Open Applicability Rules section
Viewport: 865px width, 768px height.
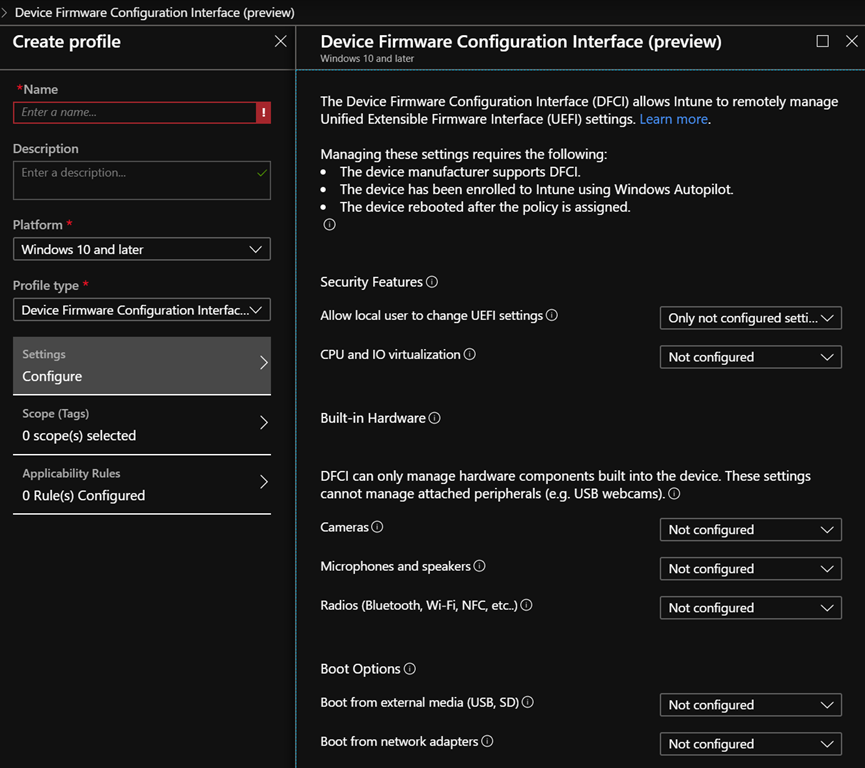coord(141,485)
